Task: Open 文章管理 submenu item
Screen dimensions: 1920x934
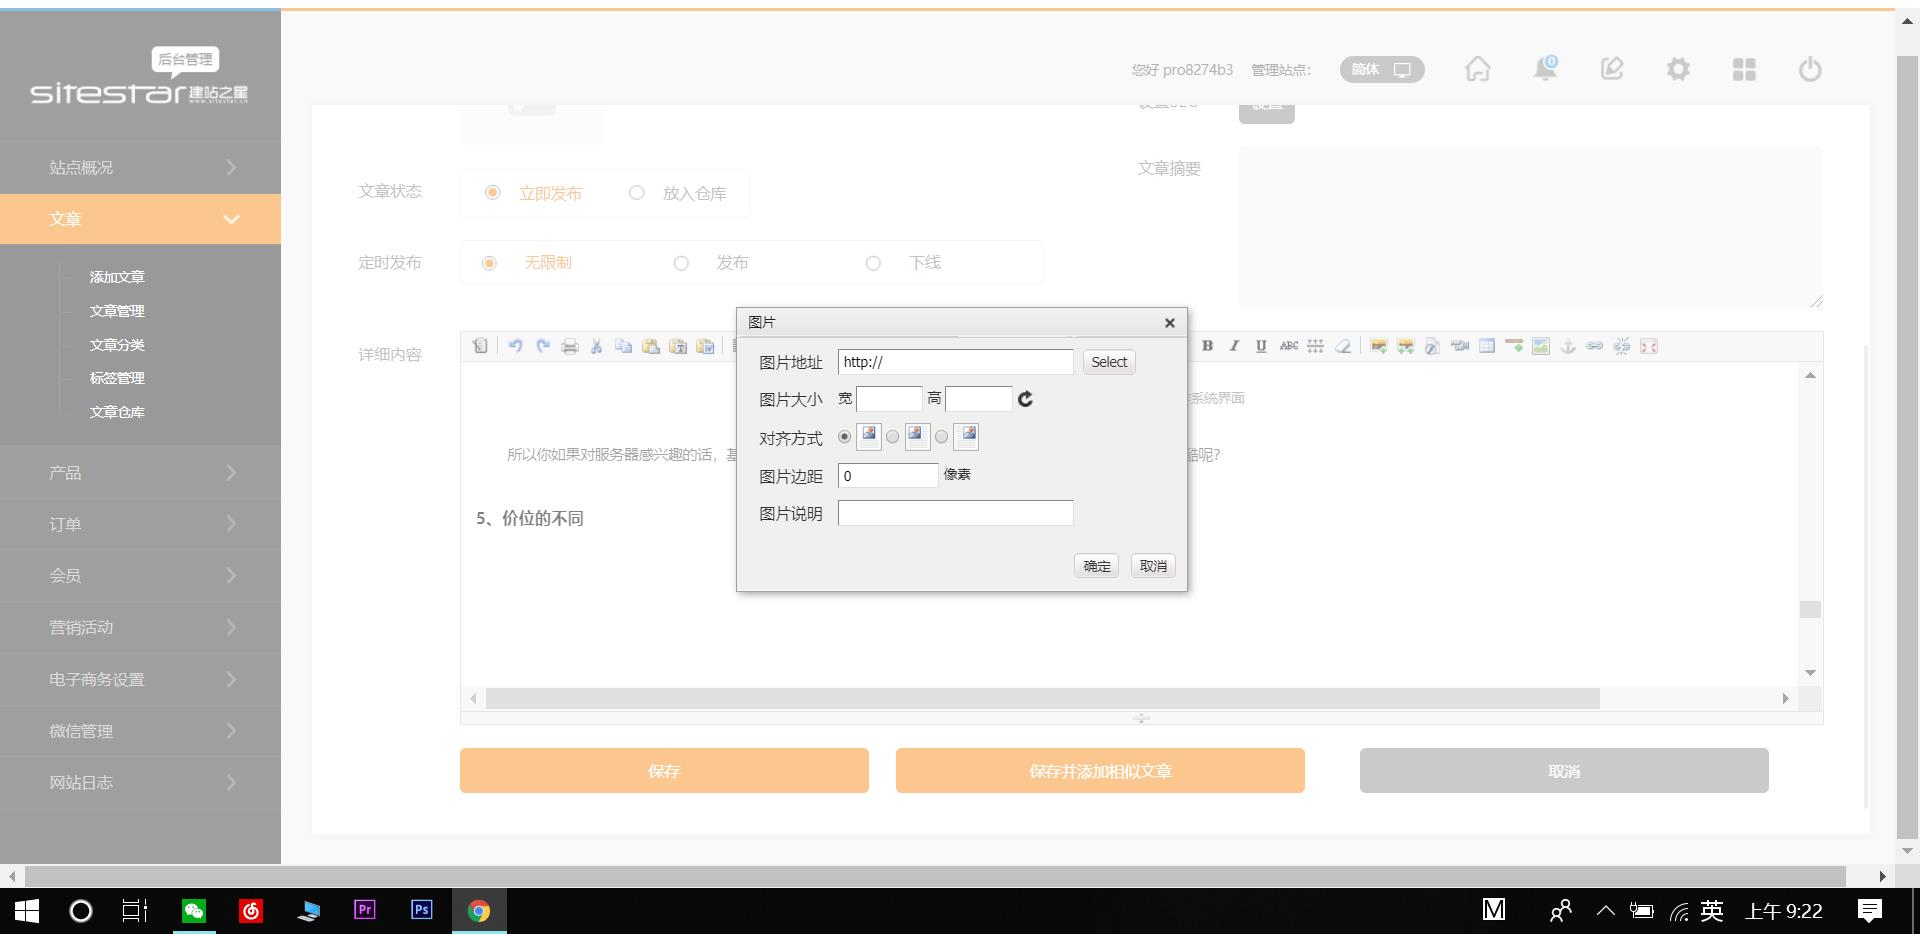Action: [117, 311]
